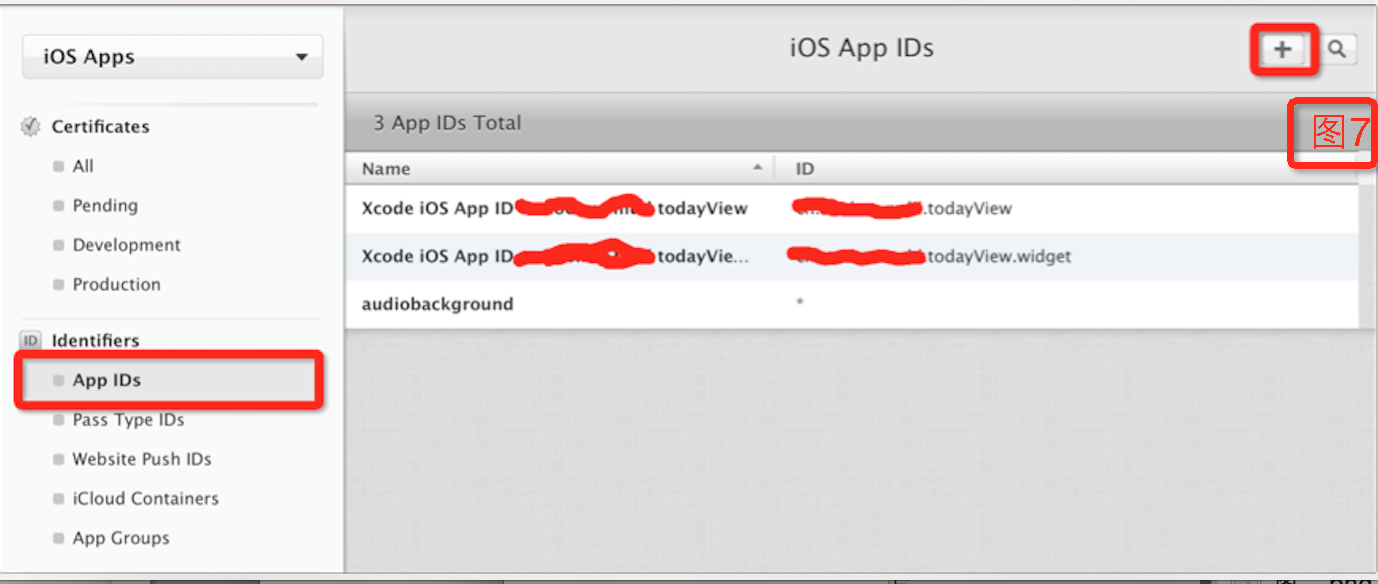1378x584 pixels.
Task: Select the todayView.widget App ID row
Action: [x=852, y=257]
